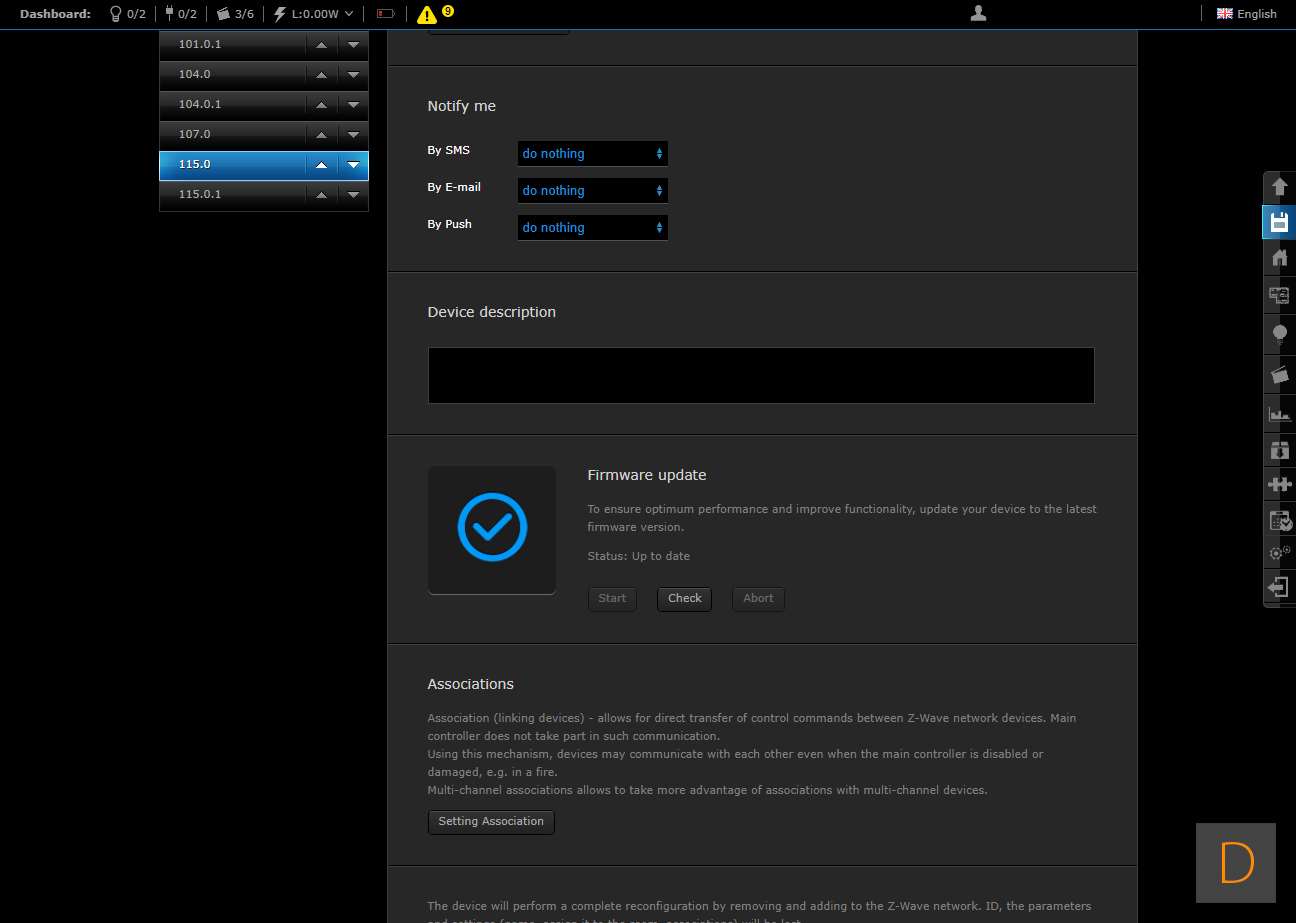Click the house icon in right sidebar

[1278, 258]
